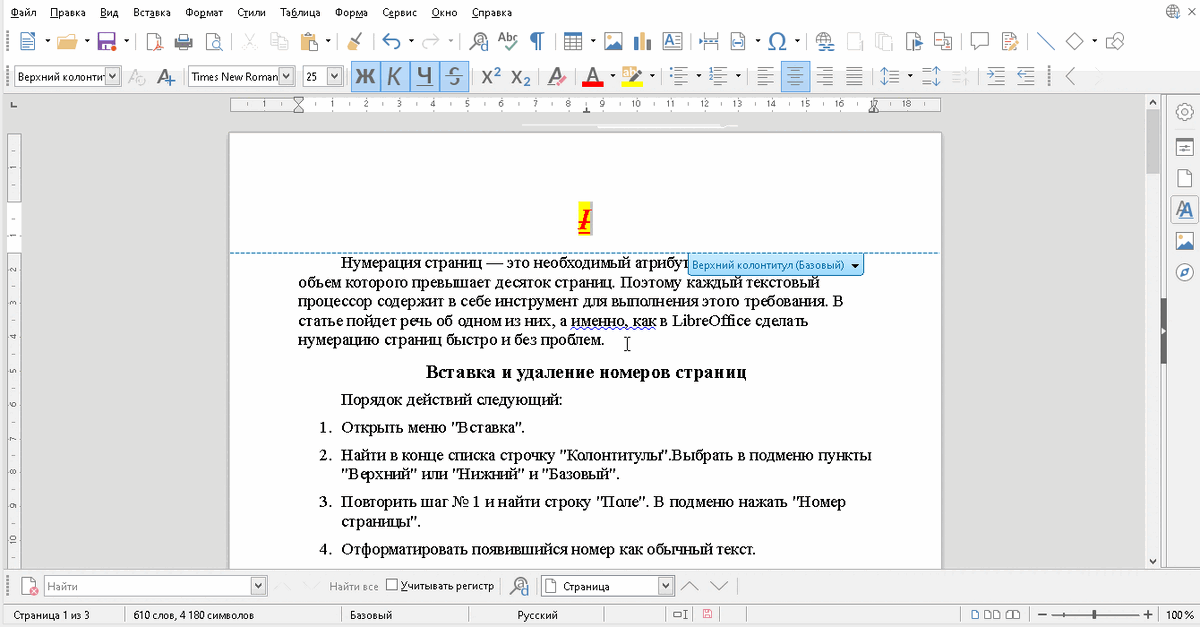Toggle italic (К) formatting
Viewport: 1200px width, 627px height.
(396, 76)
